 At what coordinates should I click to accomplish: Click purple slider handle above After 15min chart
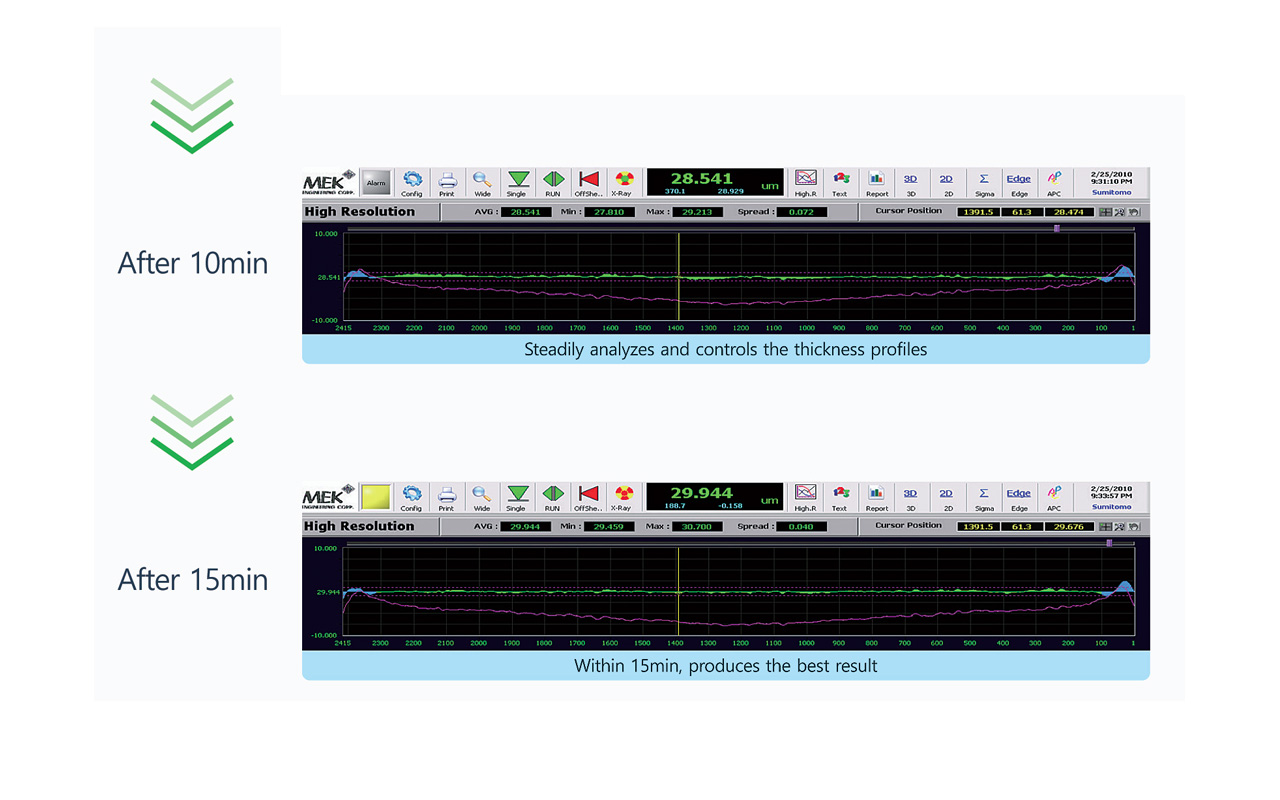(x=1109, y=543)
